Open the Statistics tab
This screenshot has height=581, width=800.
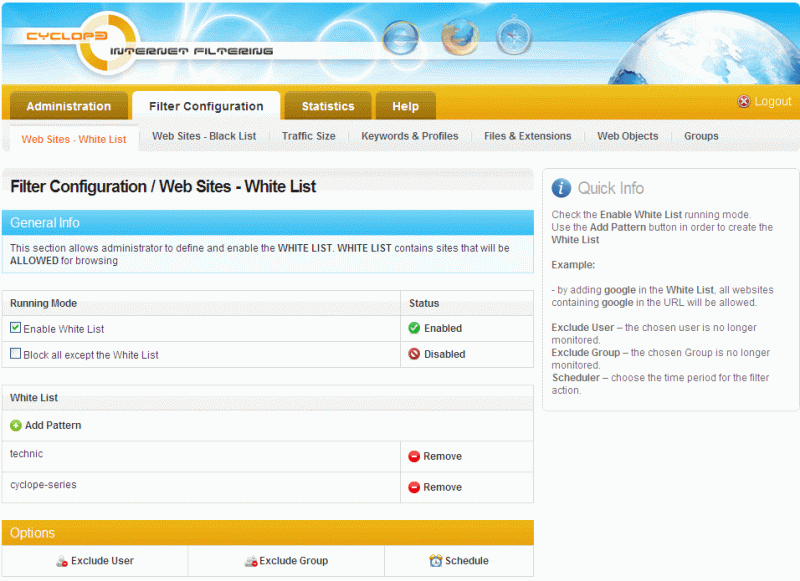tap(328, 106)
